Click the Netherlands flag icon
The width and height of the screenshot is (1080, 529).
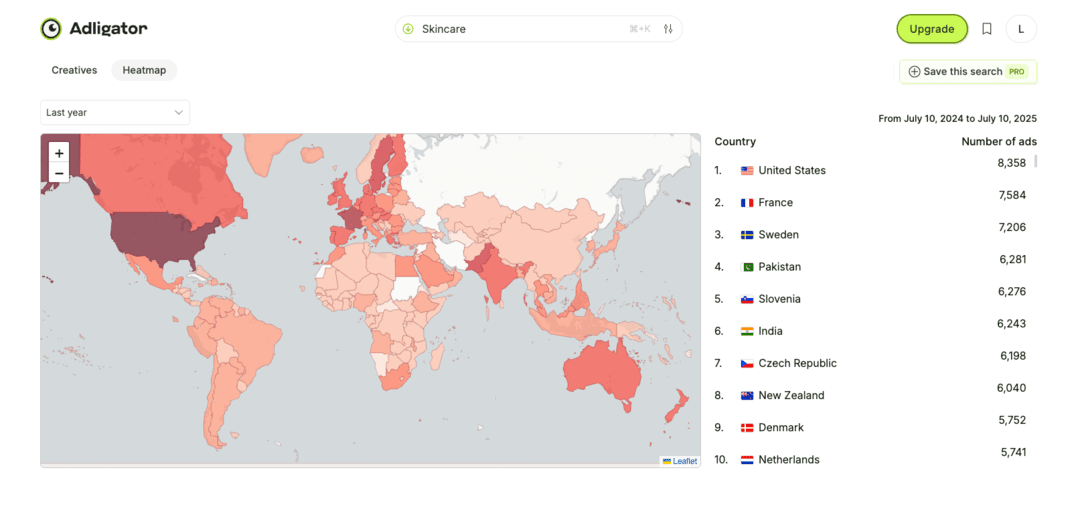[x=747, y=459]
